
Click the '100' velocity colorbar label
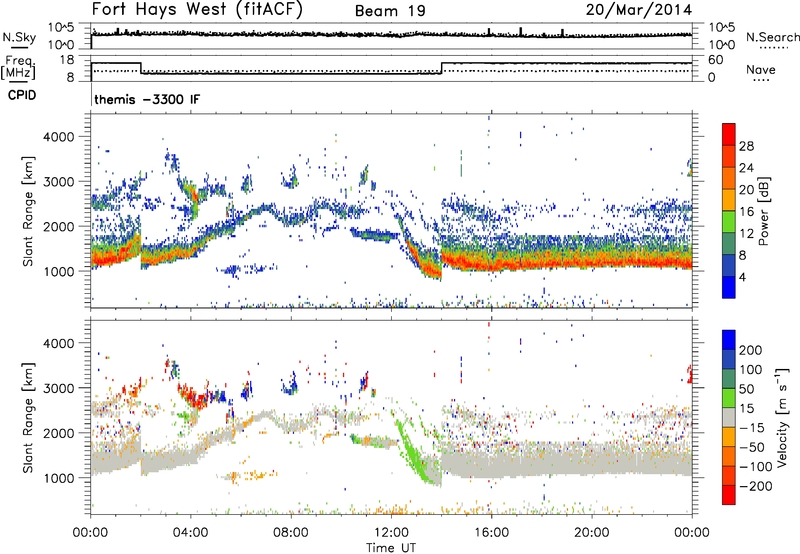[x=751, y=370]
